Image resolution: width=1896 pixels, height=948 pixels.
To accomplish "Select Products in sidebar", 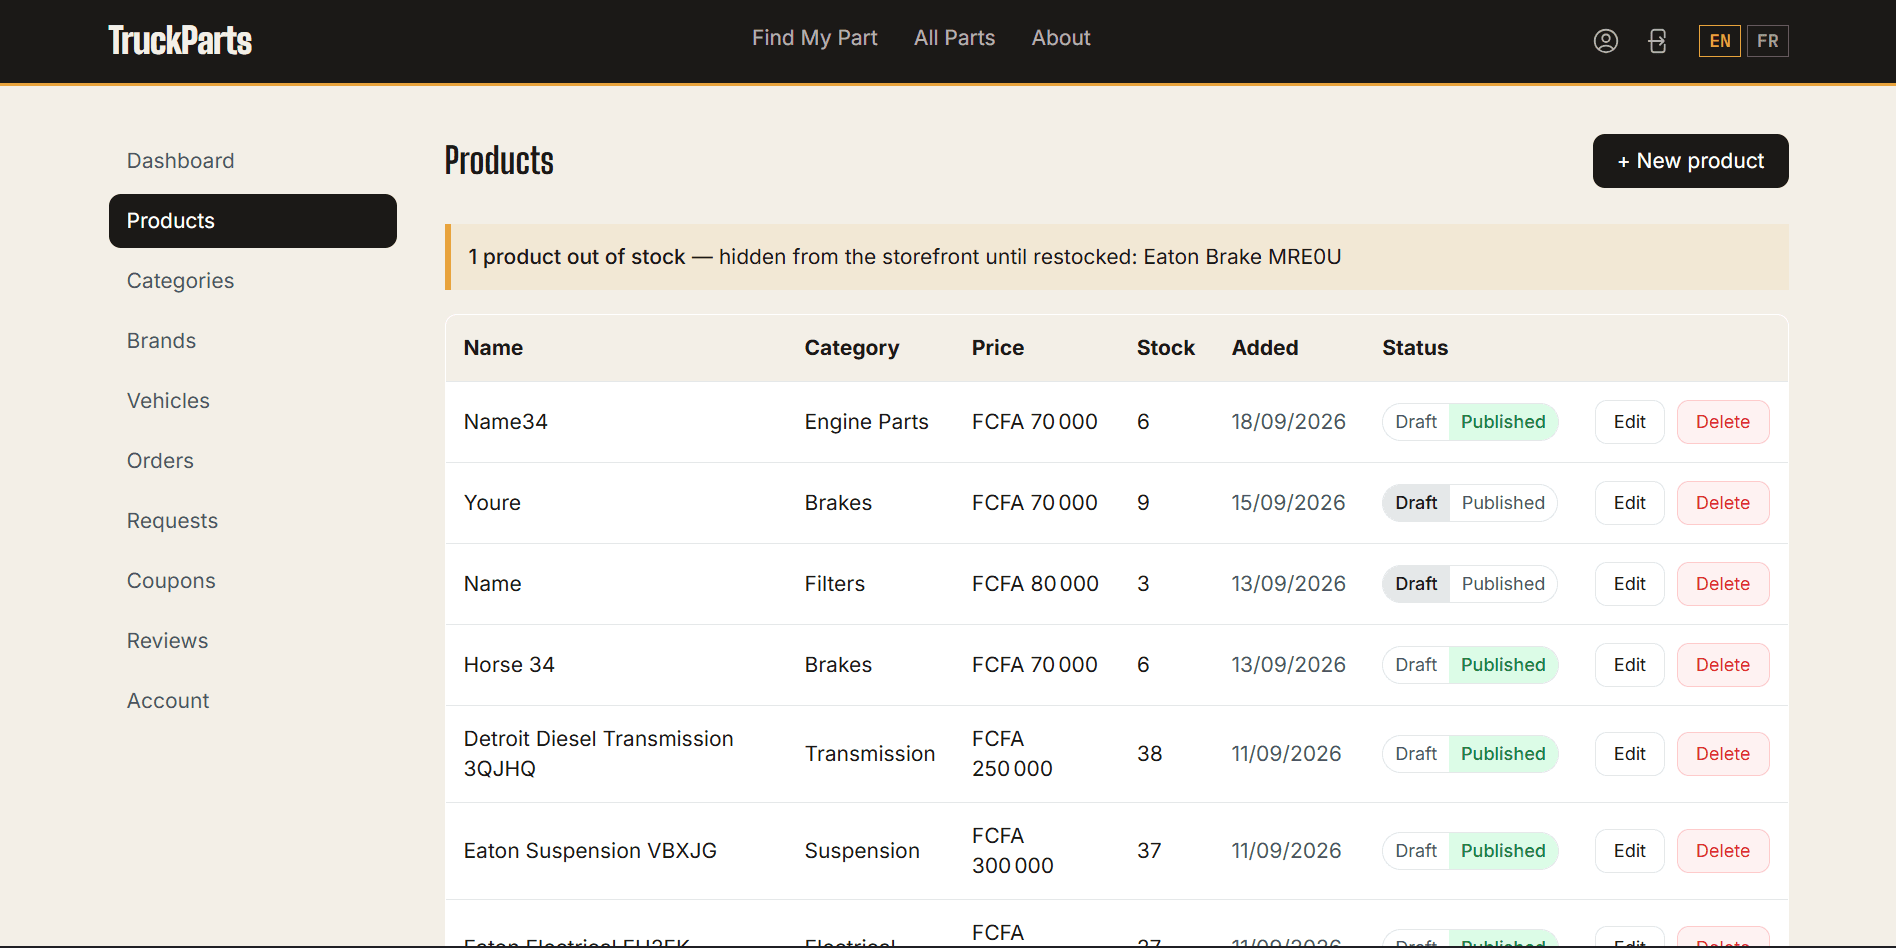I will (253, 221).
